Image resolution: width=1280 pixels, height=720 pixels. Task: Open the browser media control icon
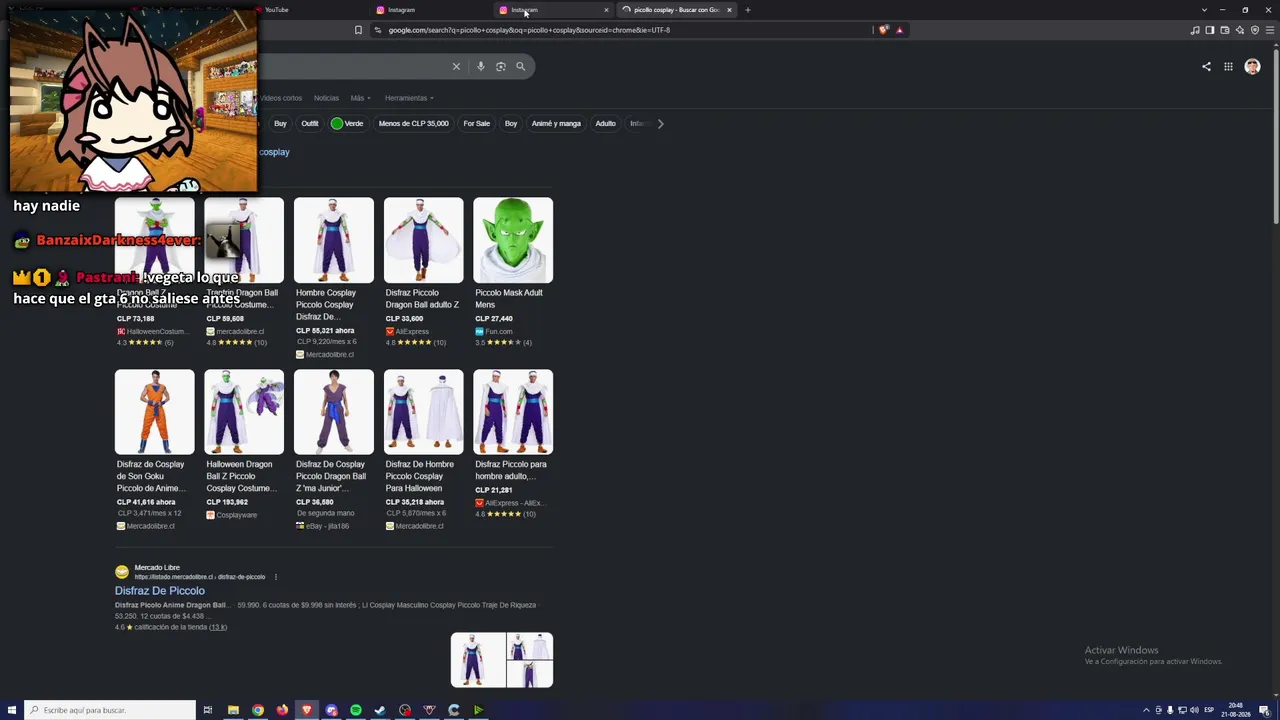pos(1195,30)
